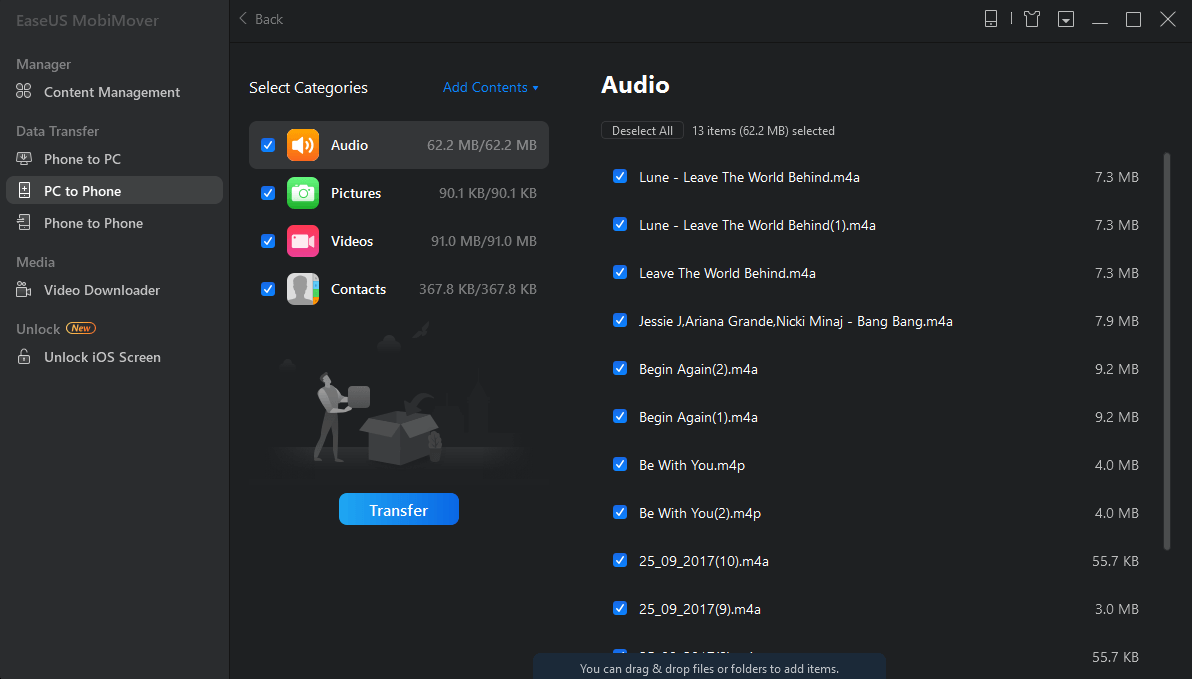Uncheck the Pictures category
The image size is (1192, 679).
pos(267,193)
